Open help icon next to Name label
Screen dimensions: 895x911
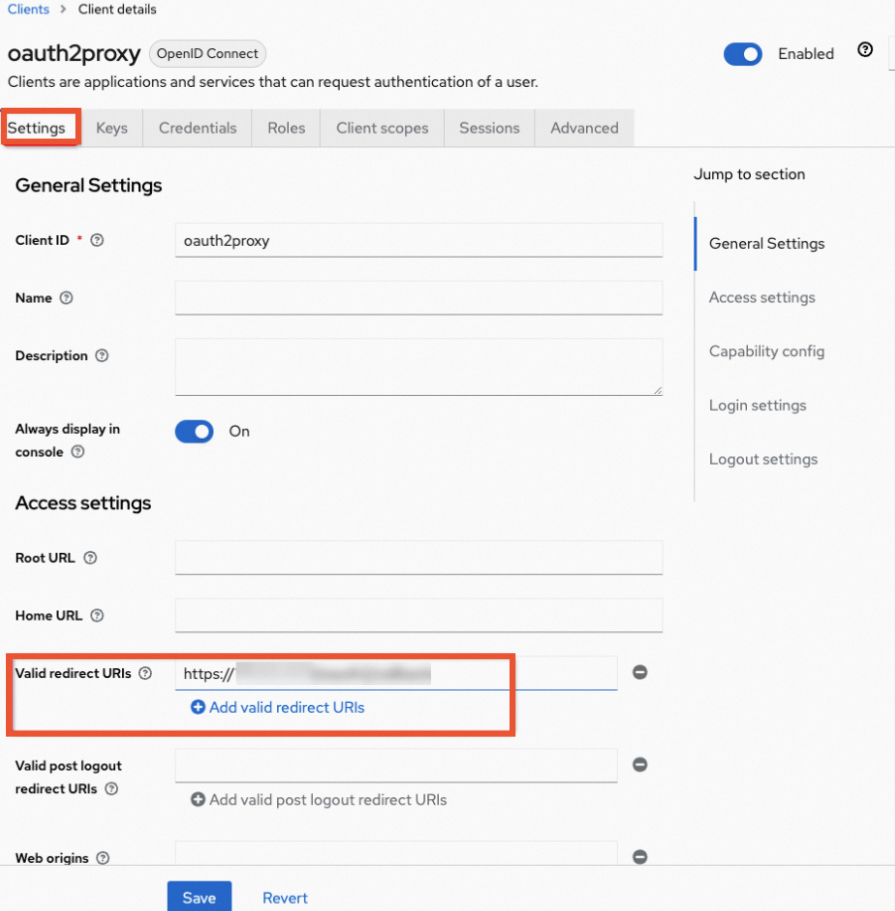tap(66, 298)
